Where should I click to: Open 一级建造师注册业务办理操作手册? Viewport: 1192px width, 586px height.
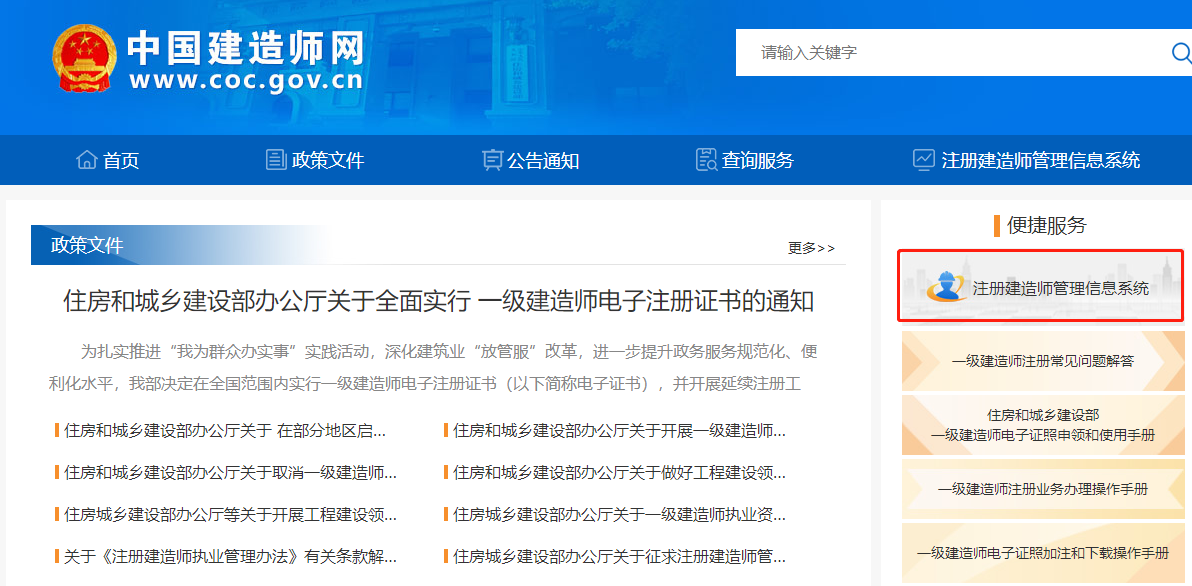pos(1043,489)
